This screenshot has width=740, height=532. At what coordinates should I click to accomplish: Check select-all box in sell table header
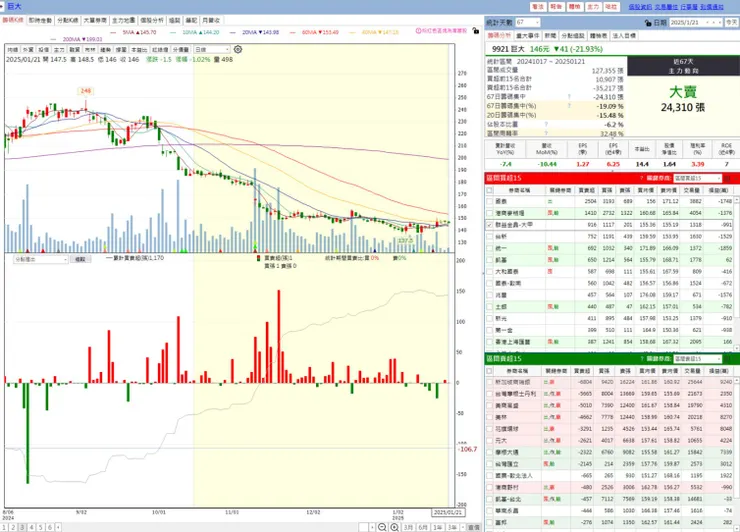click(x=489, y=371)
